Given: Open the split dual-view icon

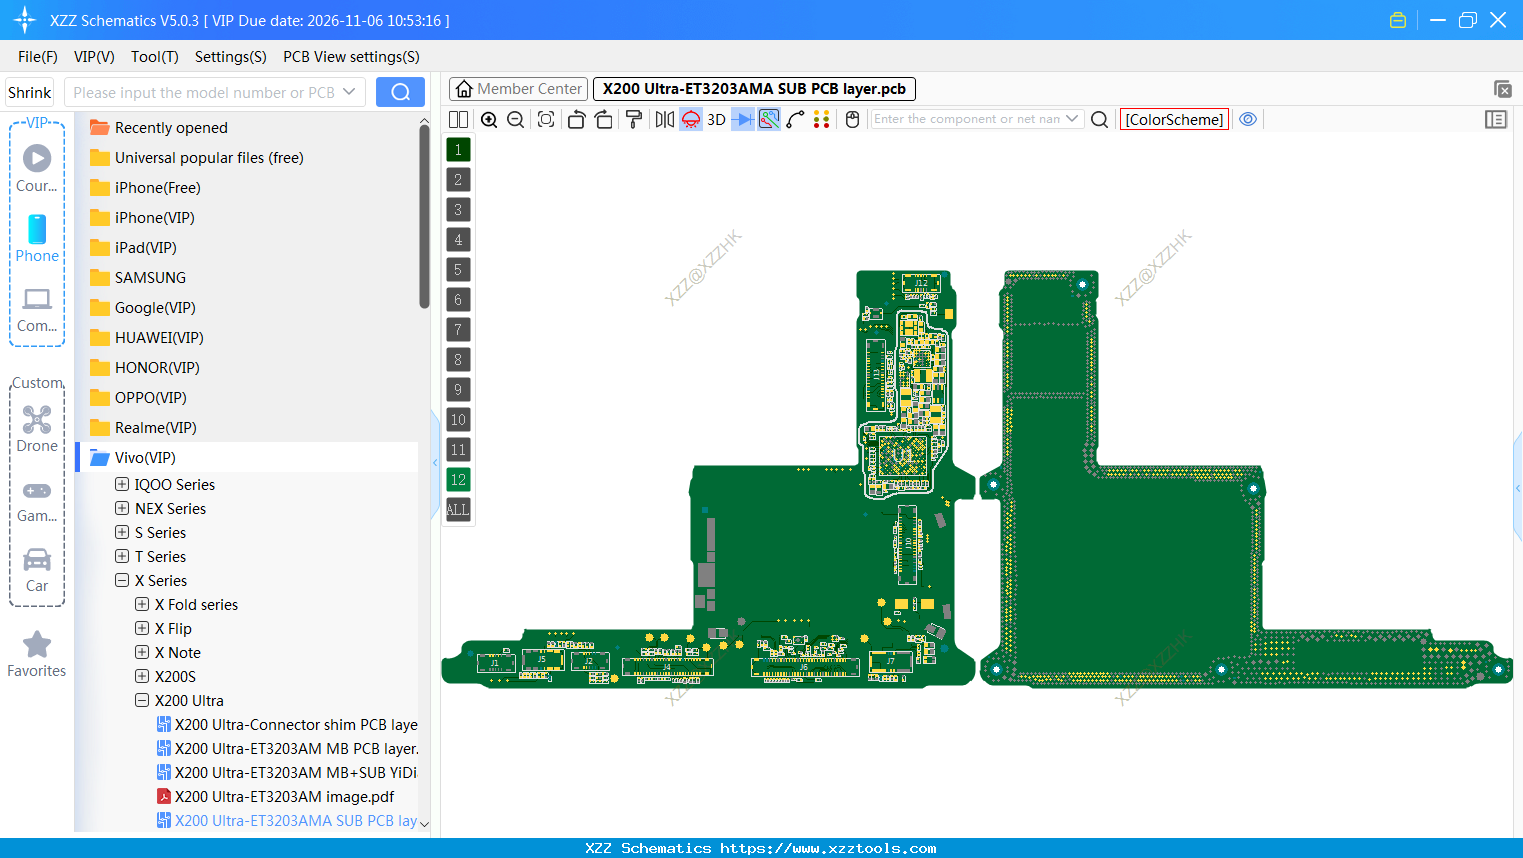Looking at the screenshot, I should pos(457,119).
